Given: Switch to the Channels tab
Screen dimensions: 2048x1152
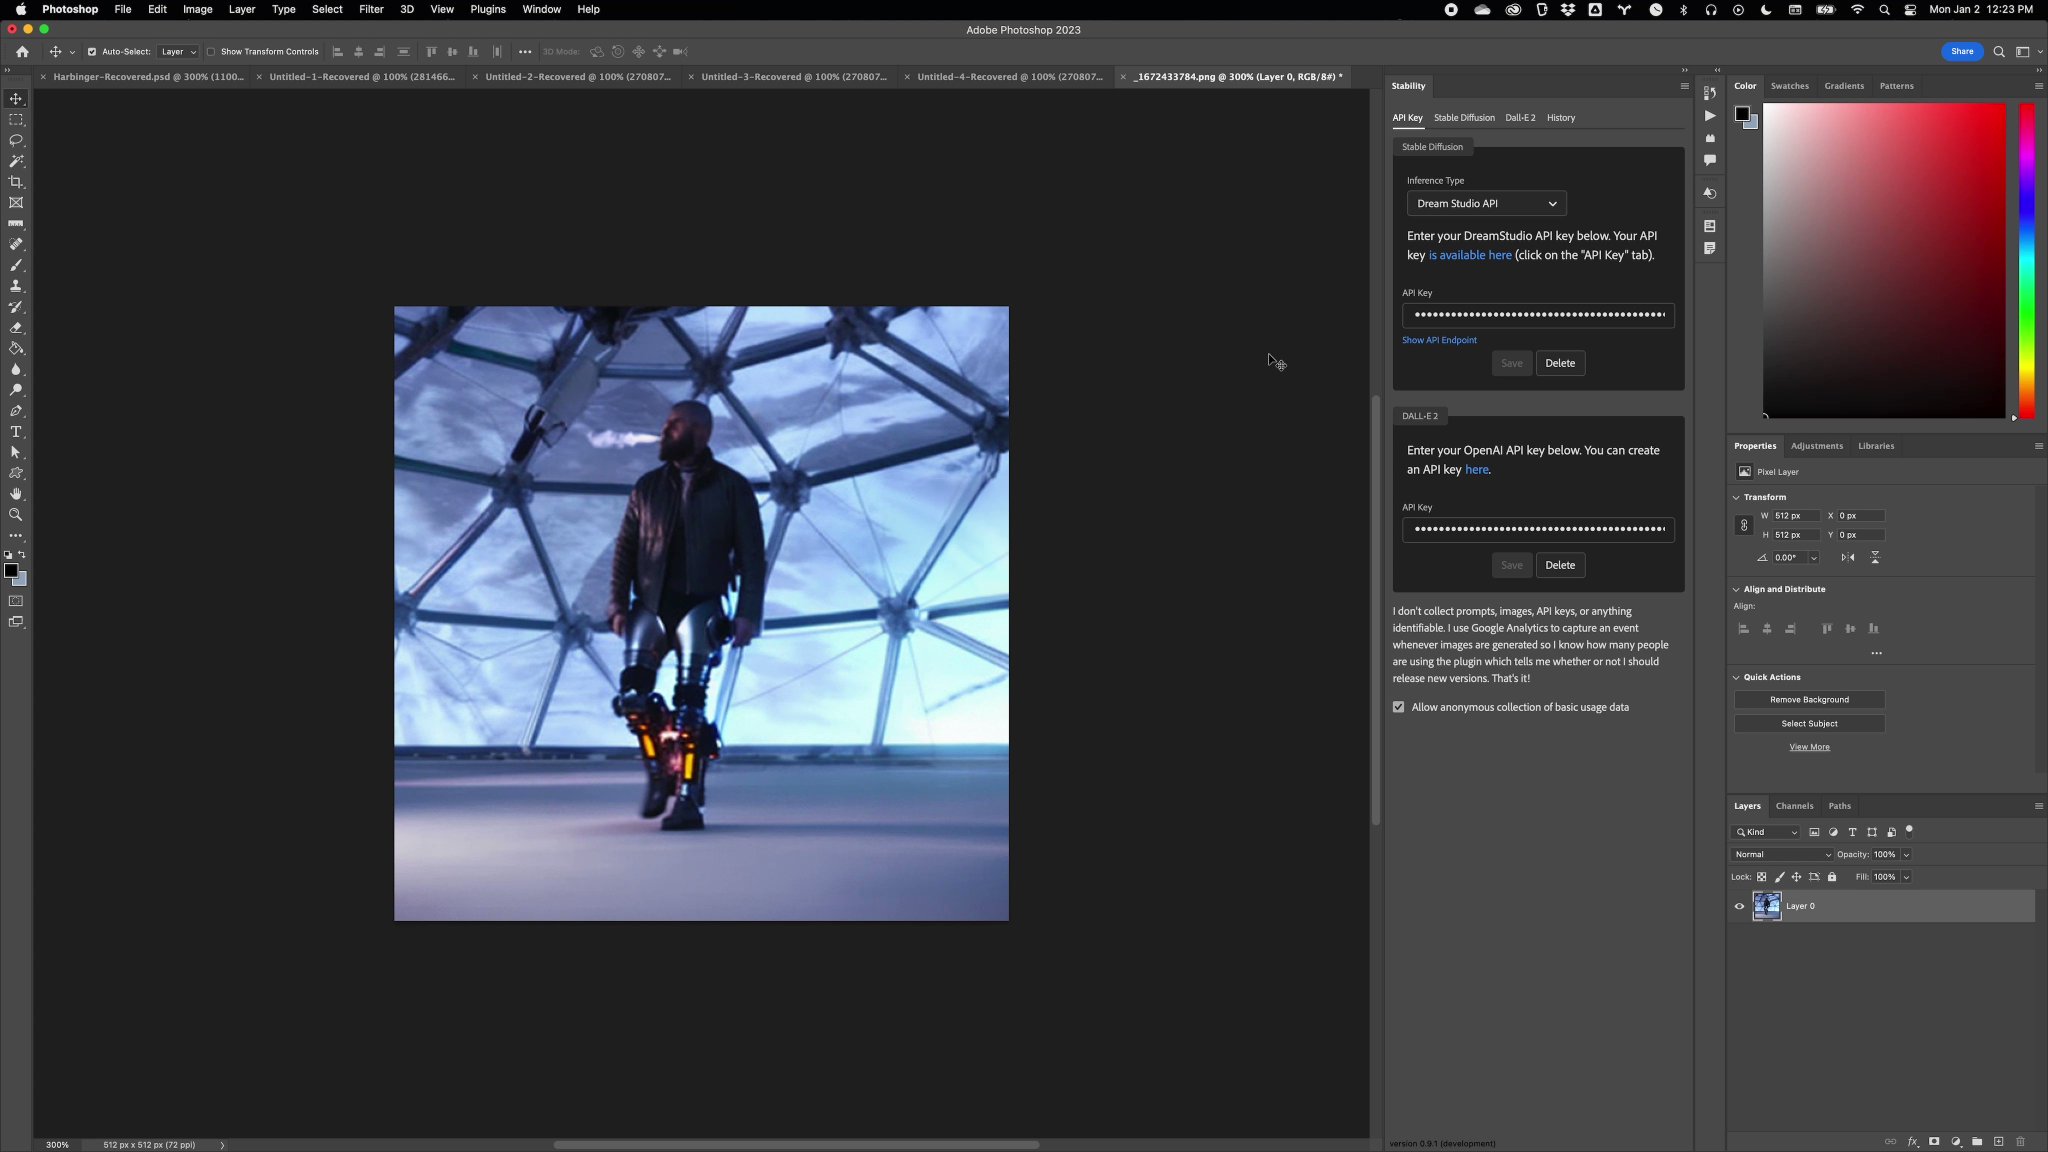Looking at the screenshot, I should pos(1794,806).
